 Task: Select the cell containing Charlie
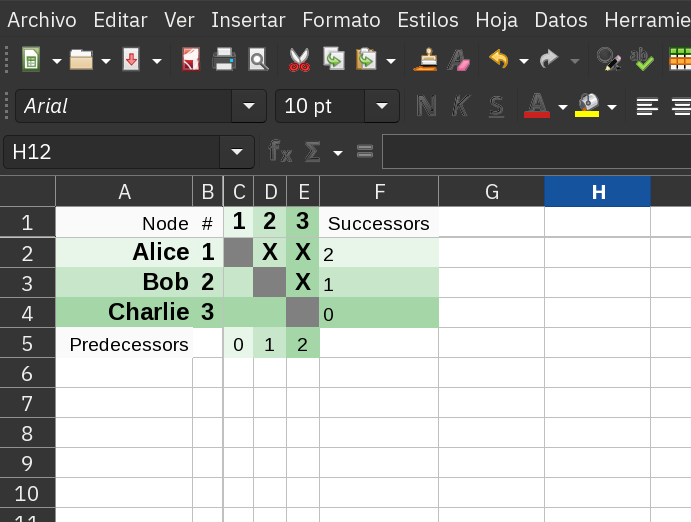point(124,312)
